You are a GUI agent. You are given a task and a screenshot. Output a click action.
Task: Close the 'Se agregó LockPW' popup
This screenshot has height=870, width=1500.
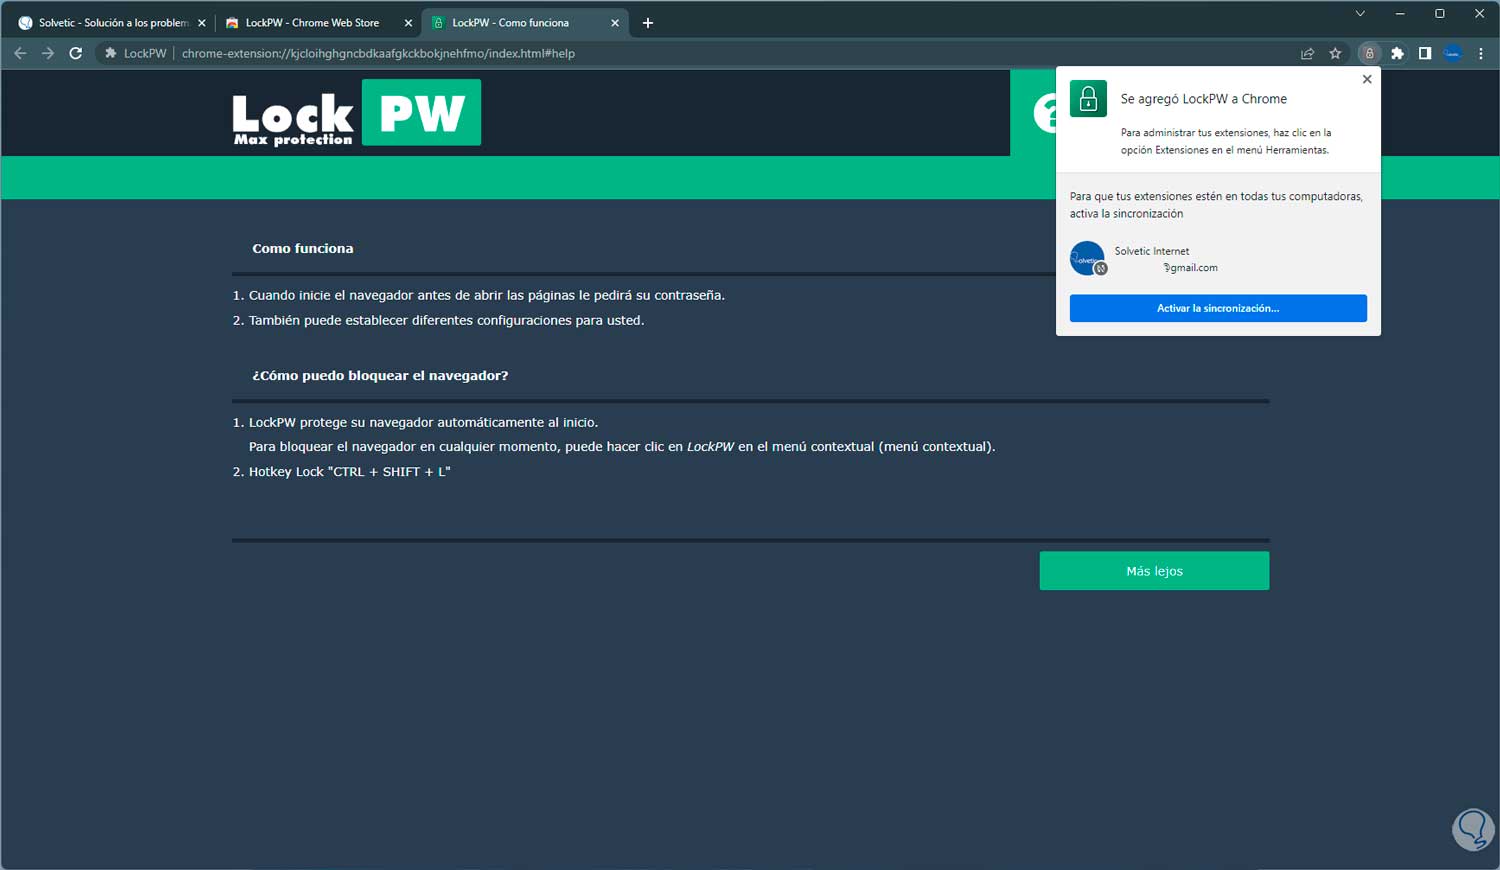(1367, 79)
